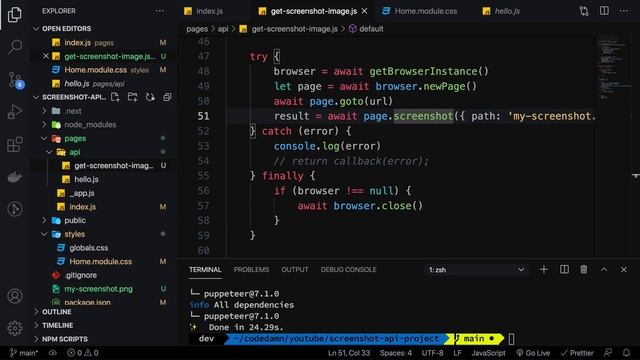Click the New Folder icon in explorer
This screenshot has height=360, width=640.
[x=132, y=97]
